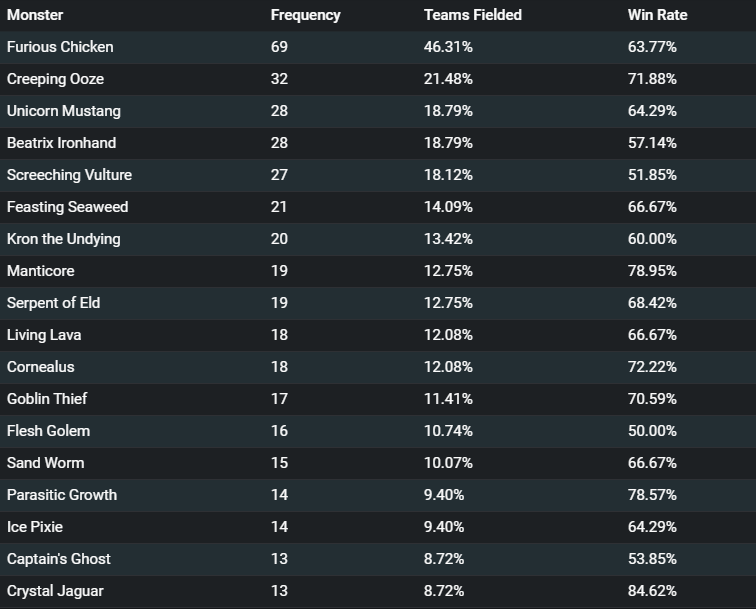Select the Parasitic Growth row
The image size is (756, 609).
coord(378,495)
